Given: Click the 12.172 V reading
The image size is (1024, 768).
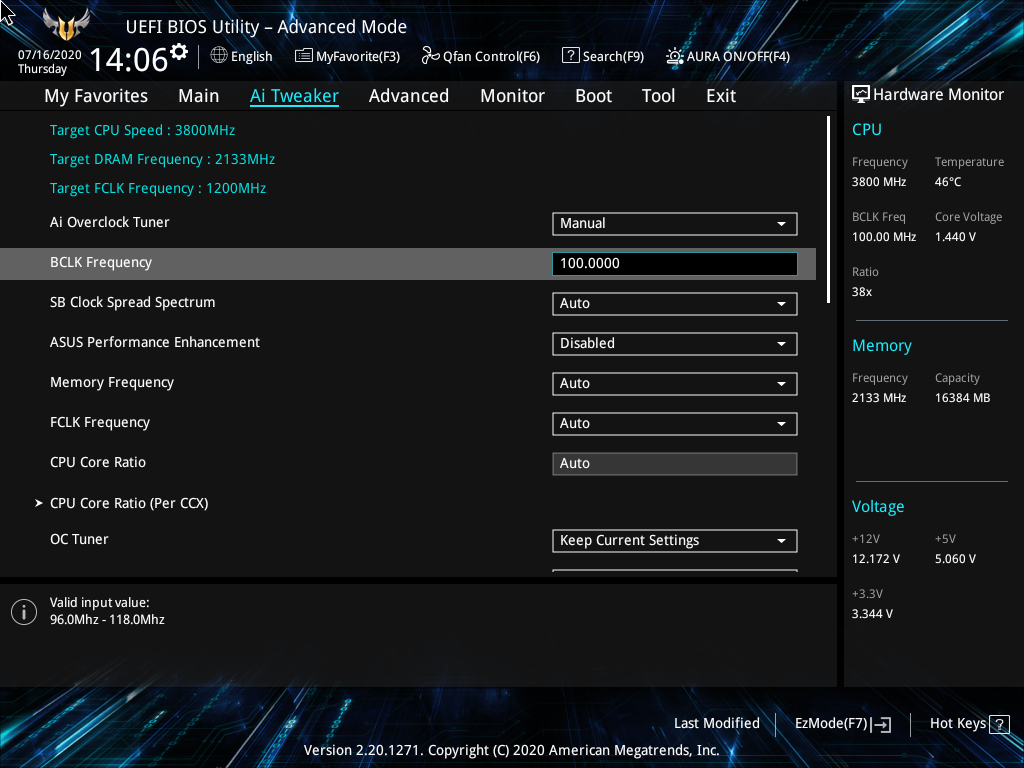Looking at the screenshot, I should point(875,559).
